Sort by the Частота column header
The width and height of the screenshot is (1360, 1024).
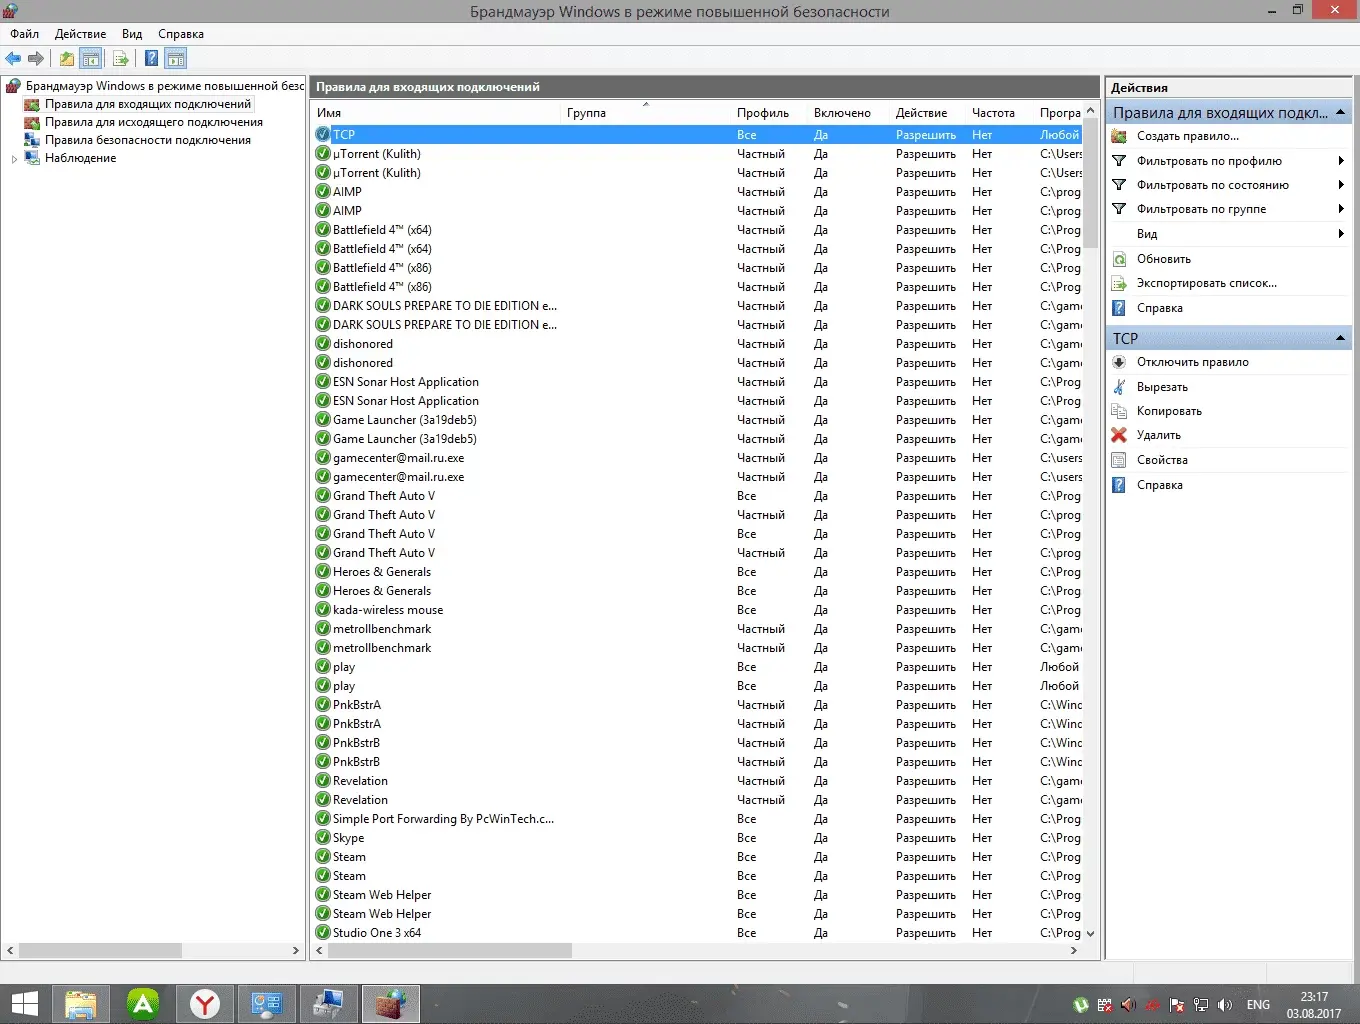1001,113
